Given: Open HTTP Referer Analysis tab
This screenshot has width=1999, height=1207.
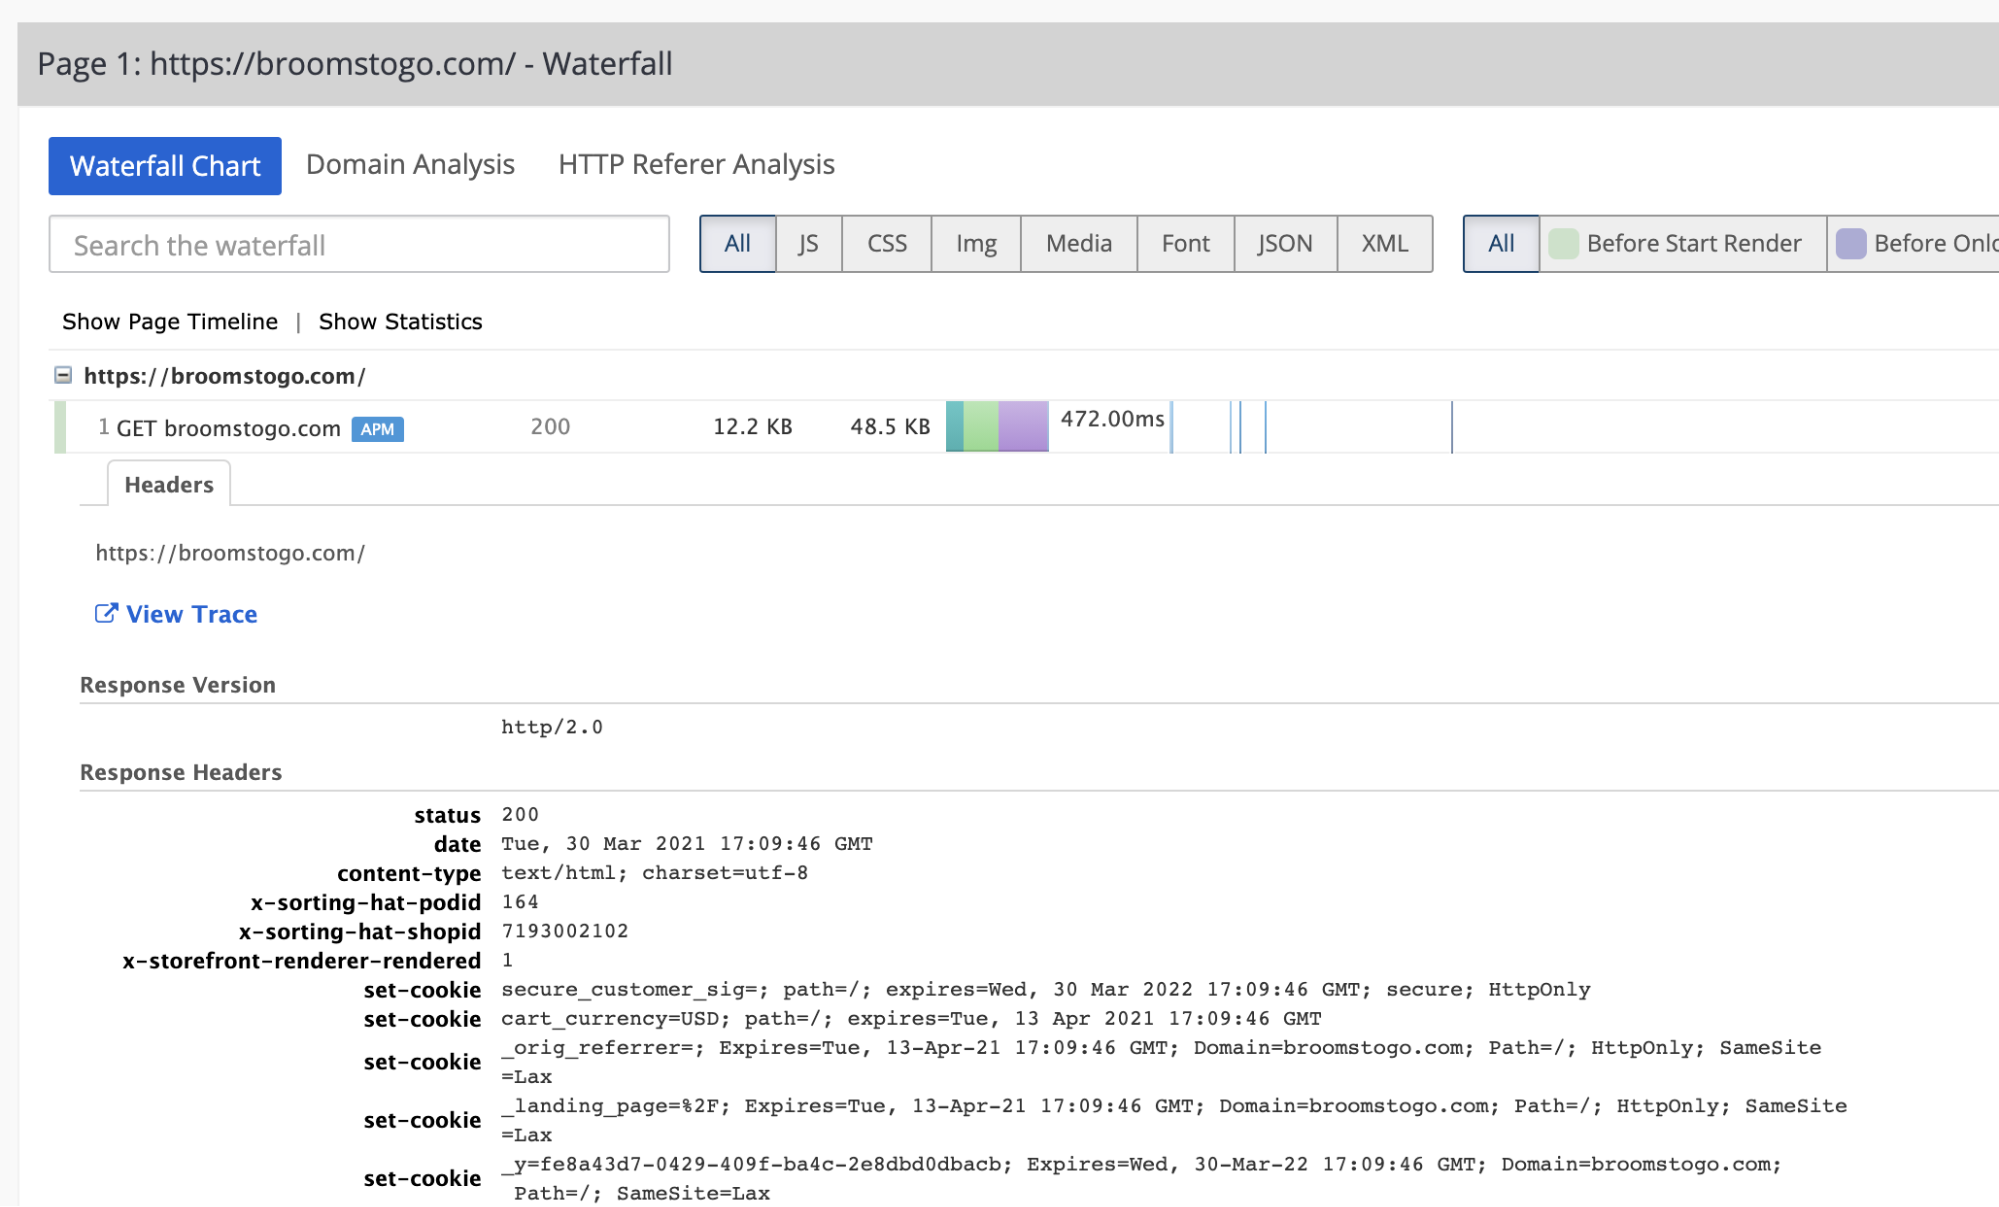Looking at the screenshot, I should (696, 165).
